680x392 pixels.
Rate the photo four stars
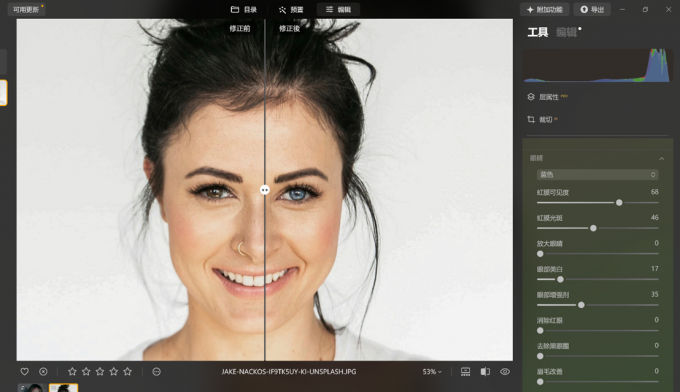pos(114,372)
